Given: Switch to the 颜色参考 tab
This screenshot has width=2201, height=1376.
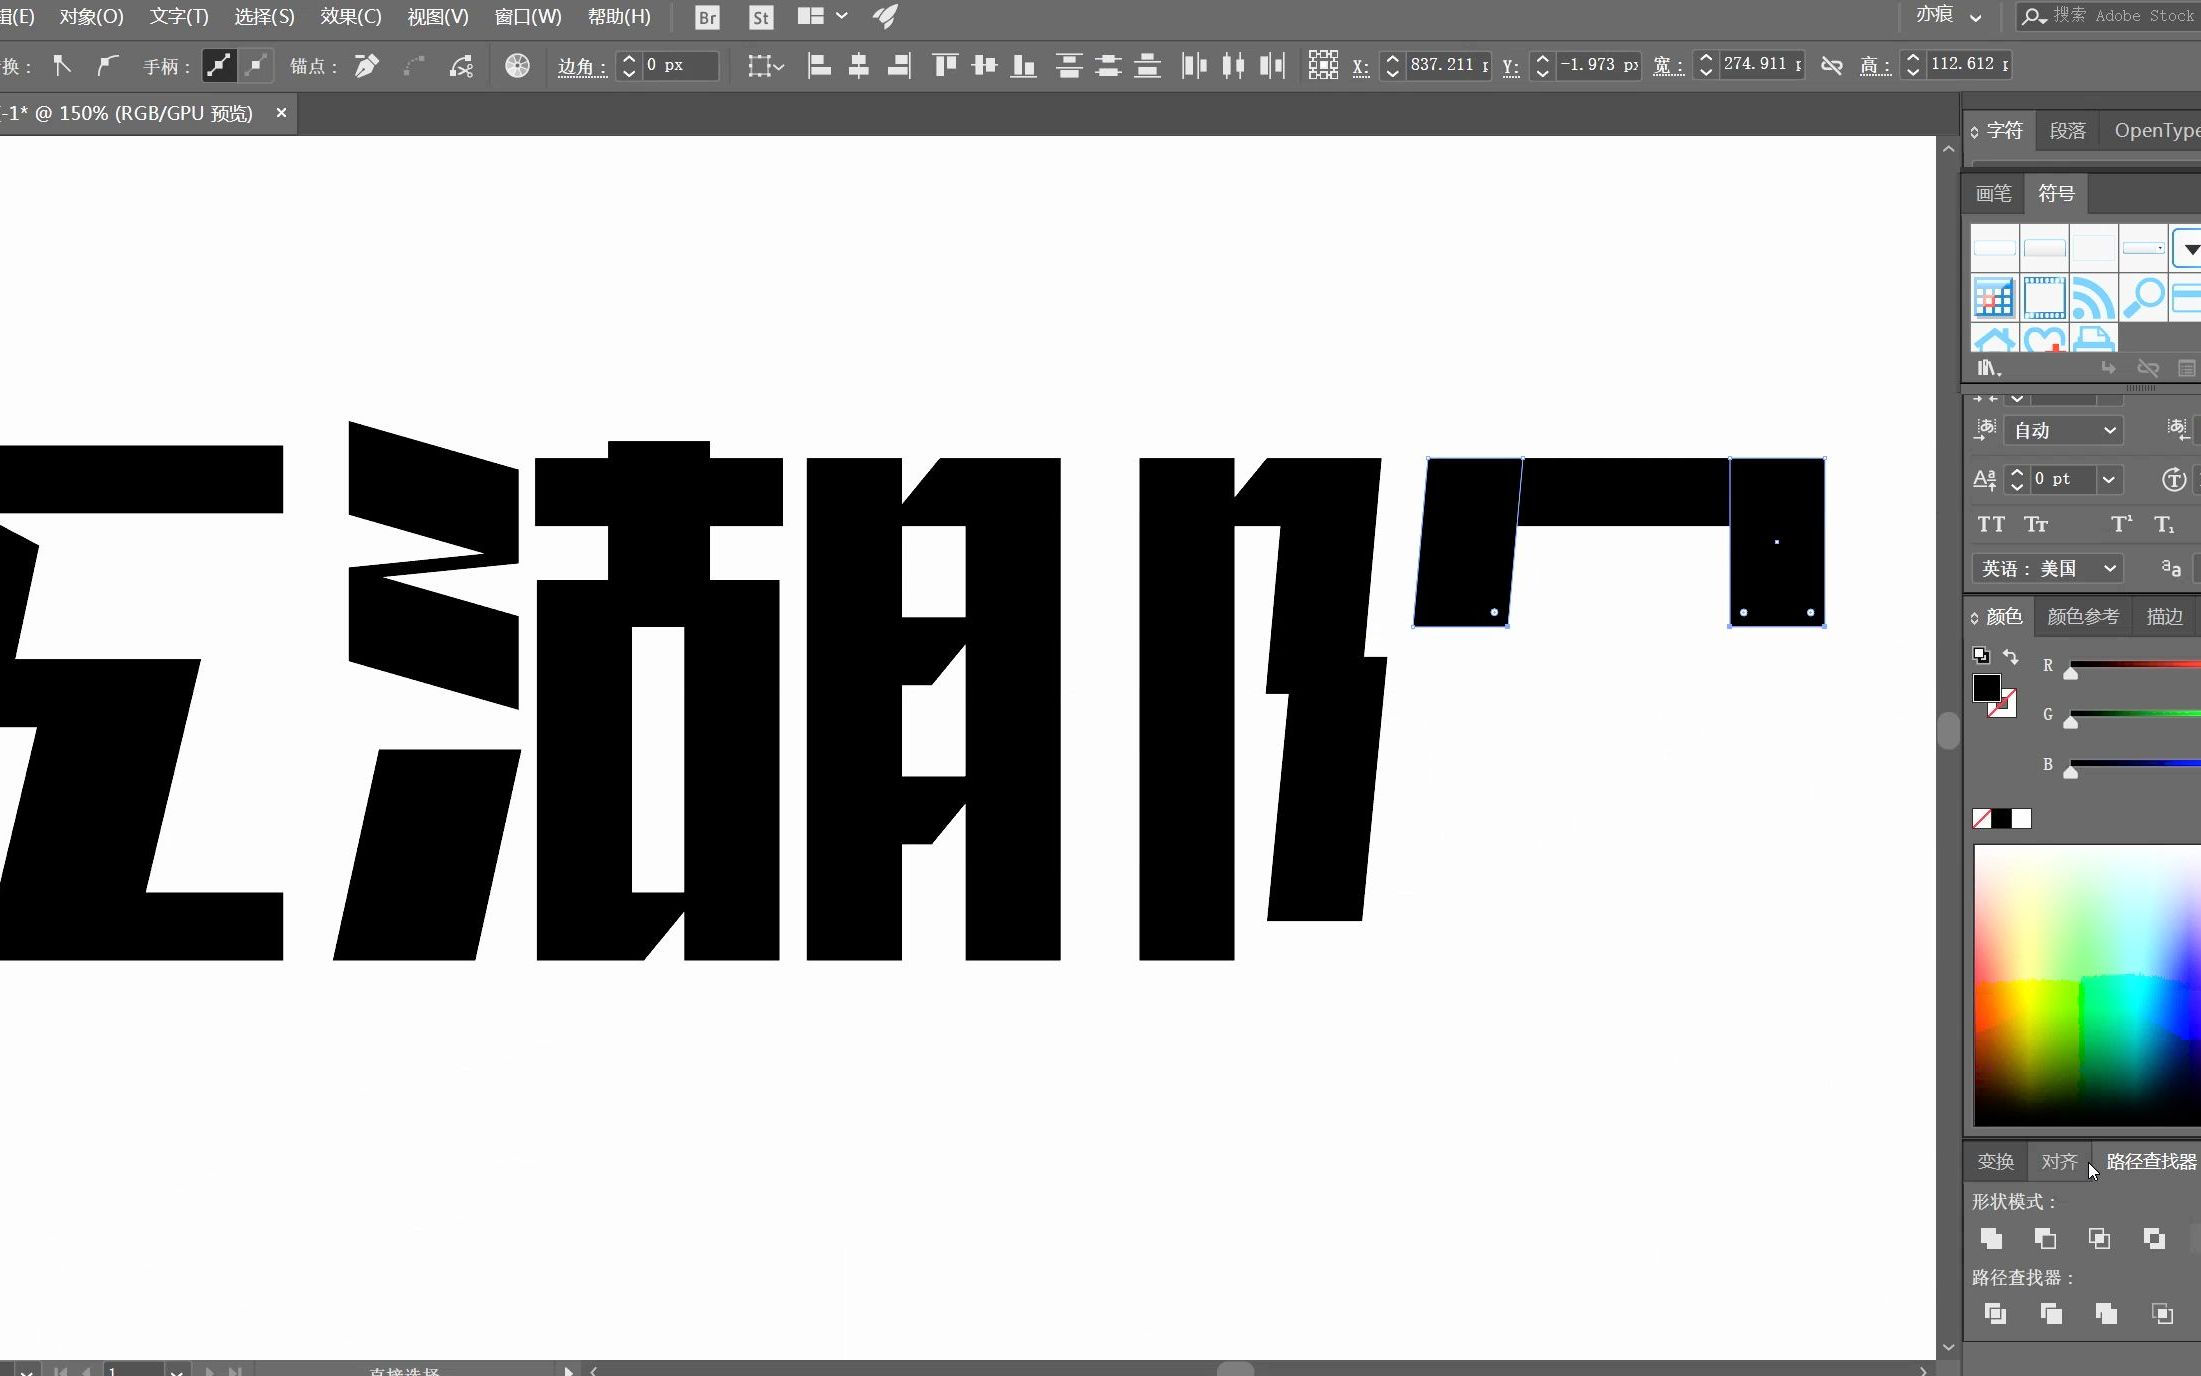Looking at the screenshot, I should click(x=2083, y=616).
